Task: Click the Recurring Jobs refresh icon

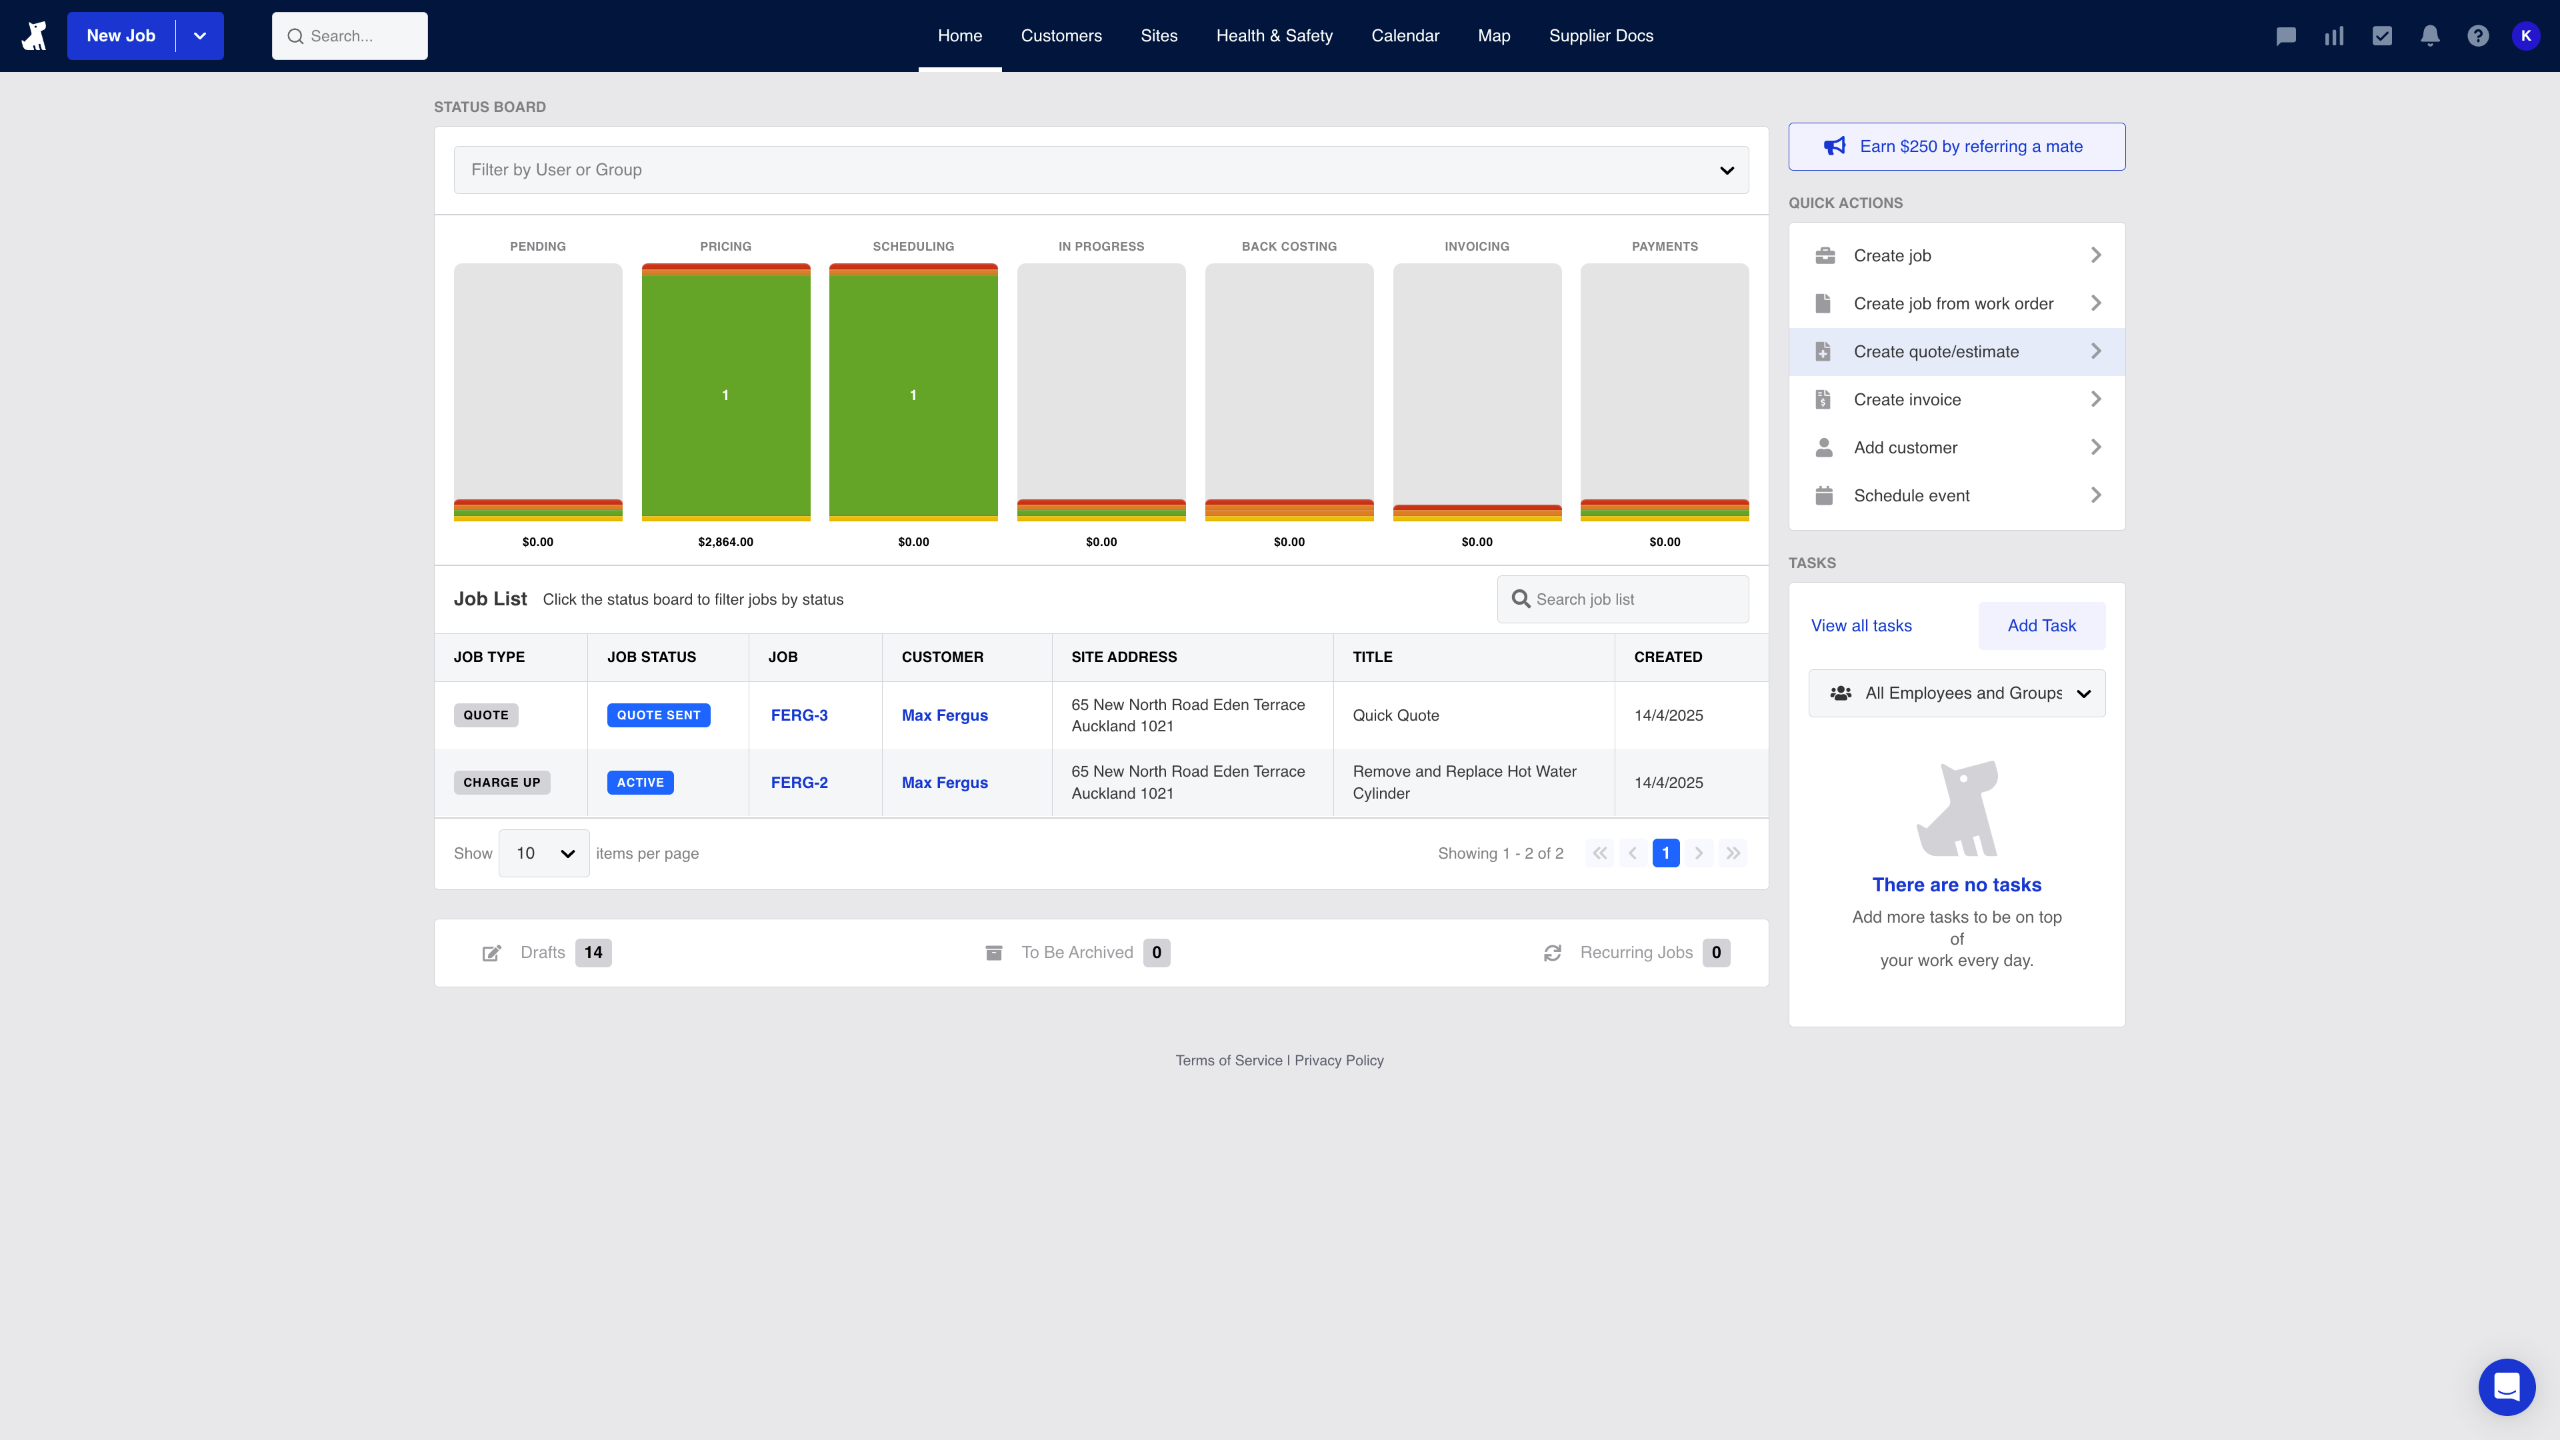Action: 1552,953
